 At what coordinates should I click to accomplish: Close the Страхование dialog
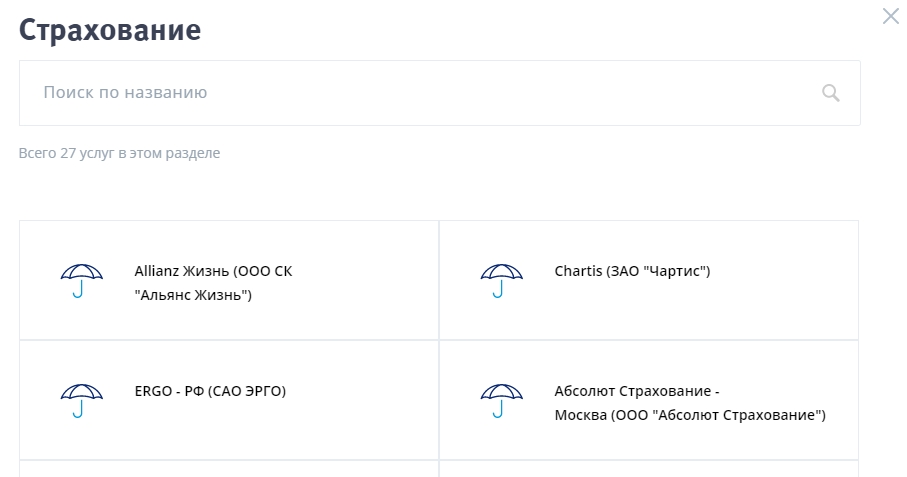(x=890, y=16)
